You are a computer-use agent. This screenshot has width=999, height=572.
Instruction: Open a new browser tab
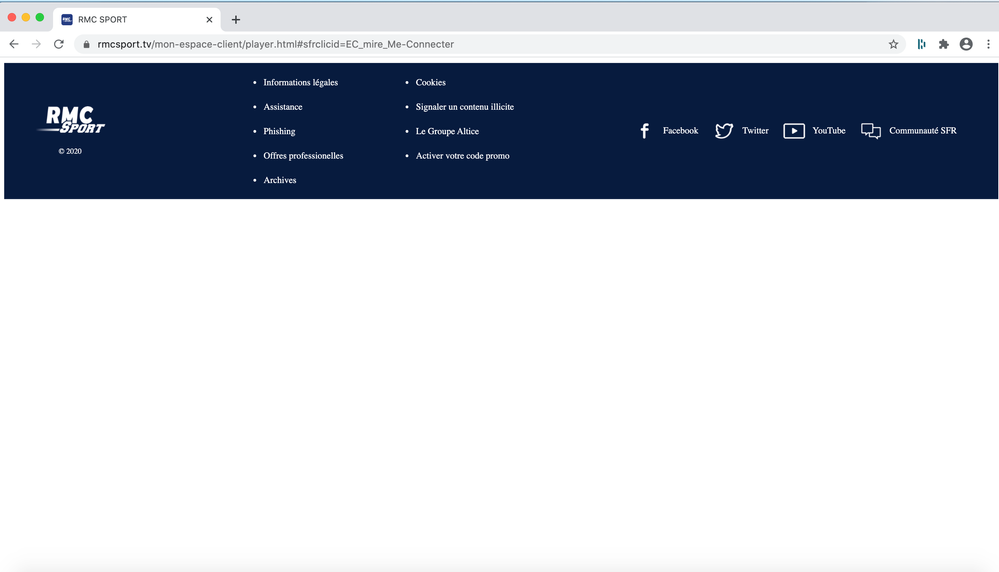[236, 20]
